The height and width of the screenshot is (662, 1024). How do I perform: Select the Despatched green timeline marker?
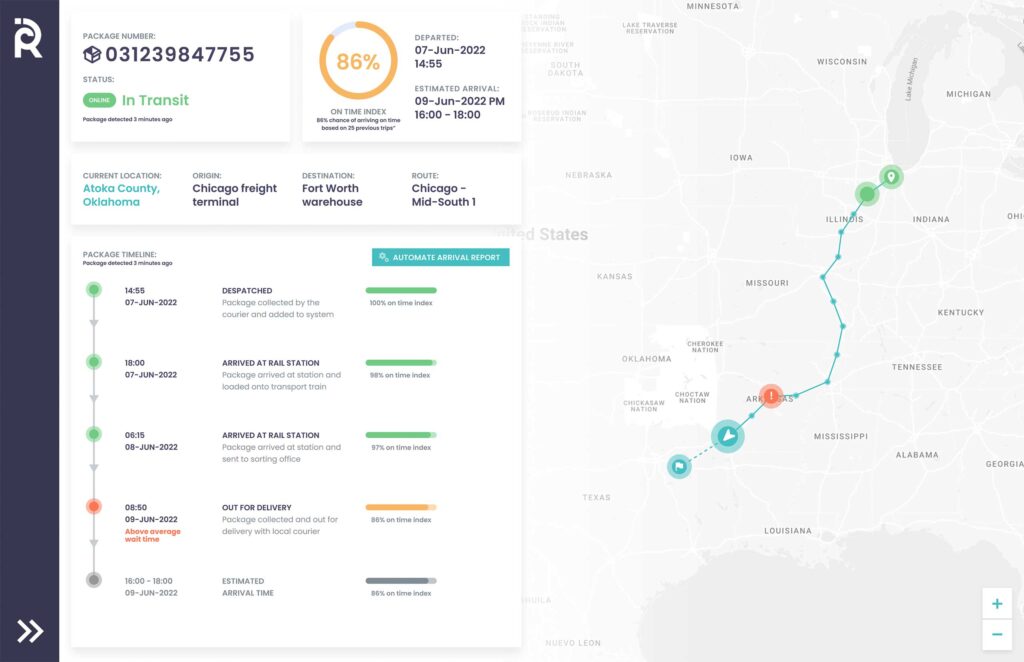(x=94, y=290)
